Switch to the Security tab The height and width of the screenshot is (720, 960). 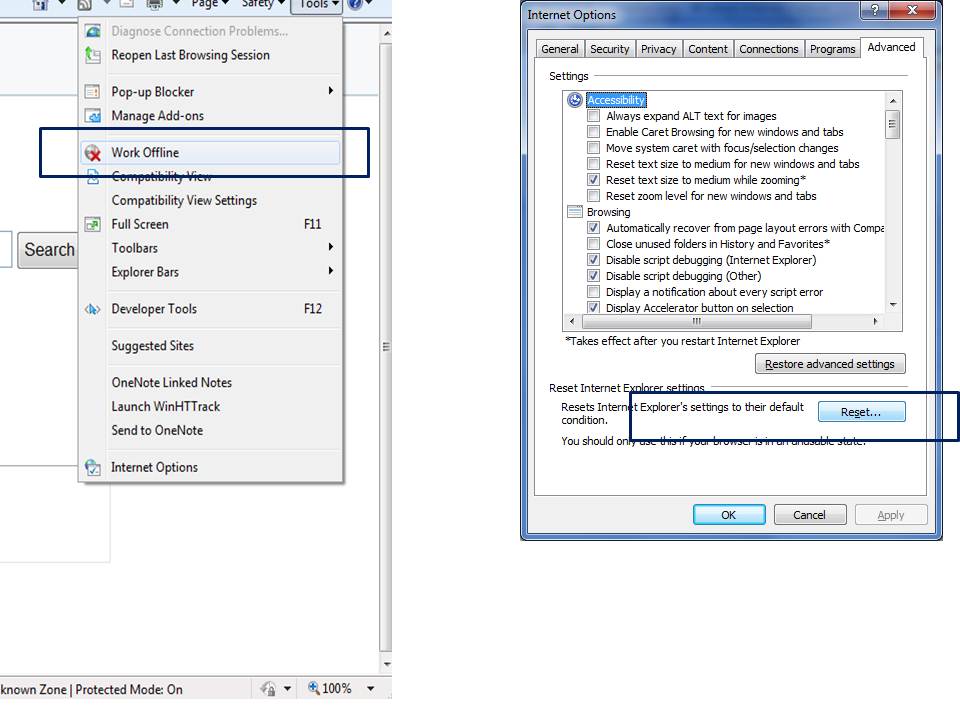point(609,49)
